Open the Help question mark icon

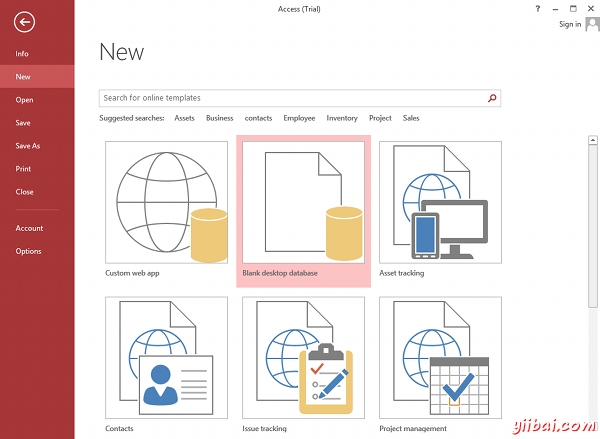pyautogui.click(x=540, y=8)
